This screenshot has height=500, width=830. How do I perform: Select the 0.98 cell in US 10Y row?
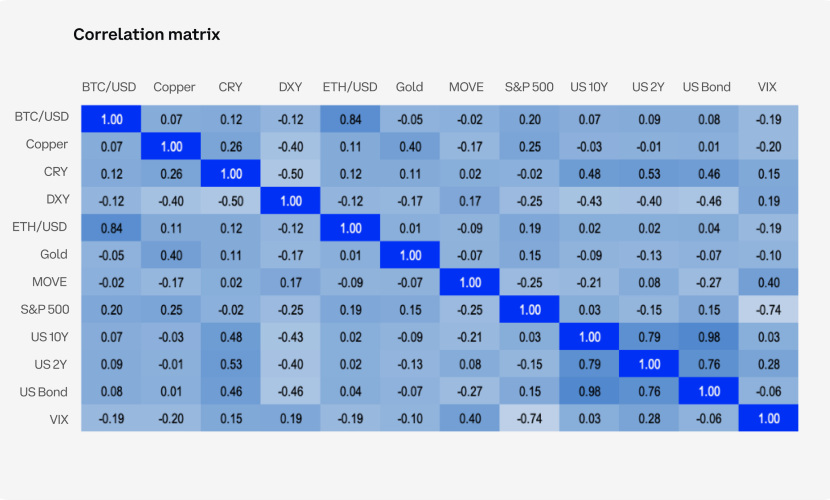(x=707, y=337)
